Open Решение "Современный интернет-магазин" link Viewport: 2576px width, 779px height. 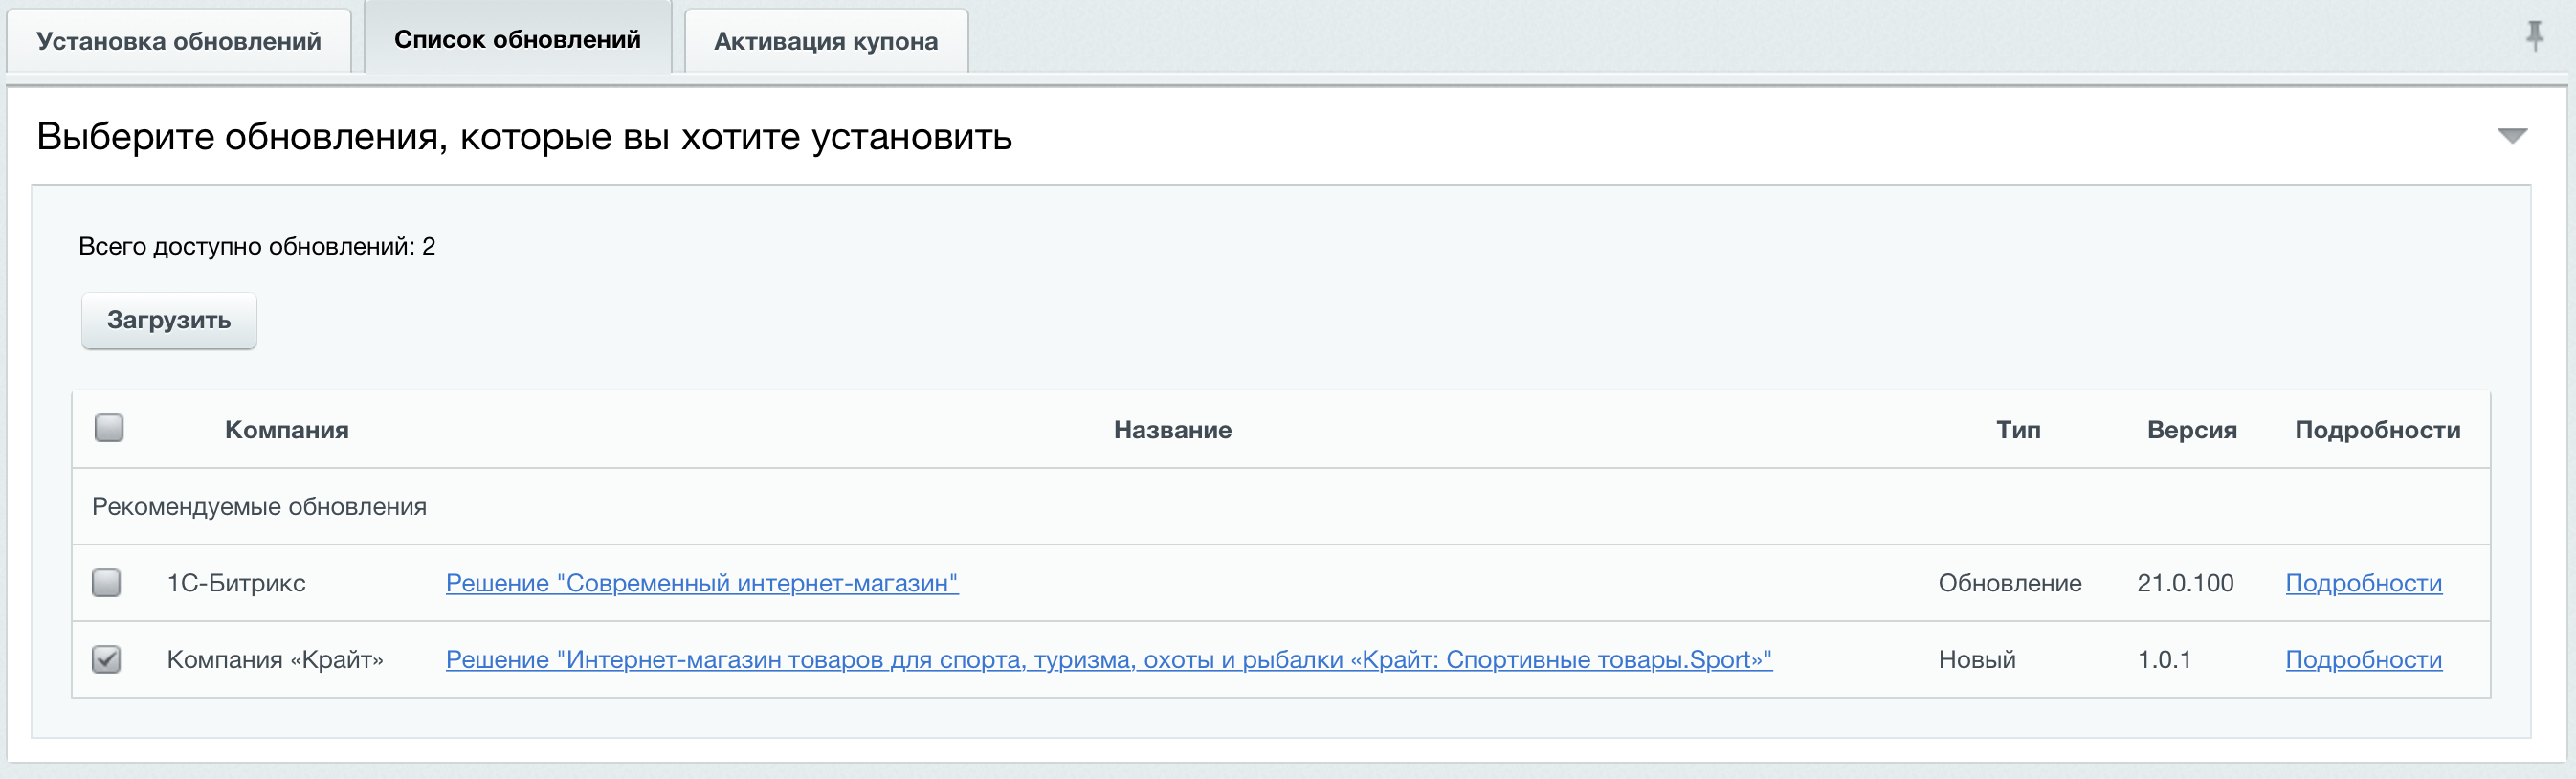point(702,583)
